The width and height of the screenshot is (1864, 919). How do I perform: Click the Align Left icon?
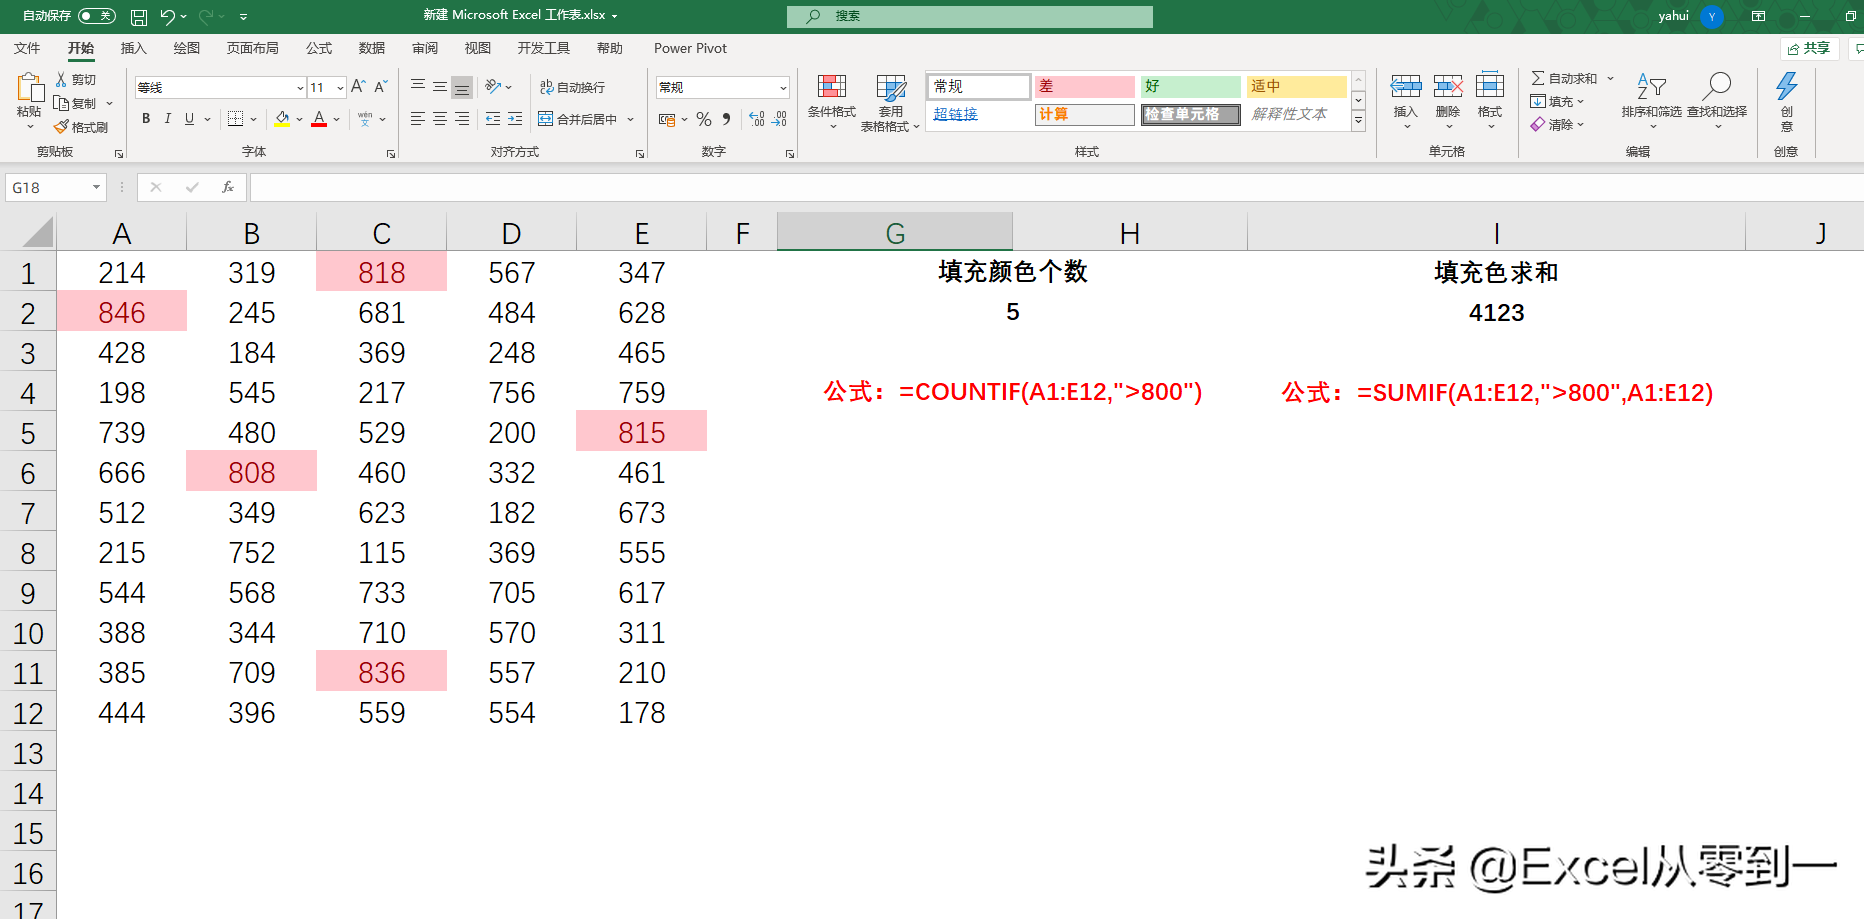coord(418,119)
